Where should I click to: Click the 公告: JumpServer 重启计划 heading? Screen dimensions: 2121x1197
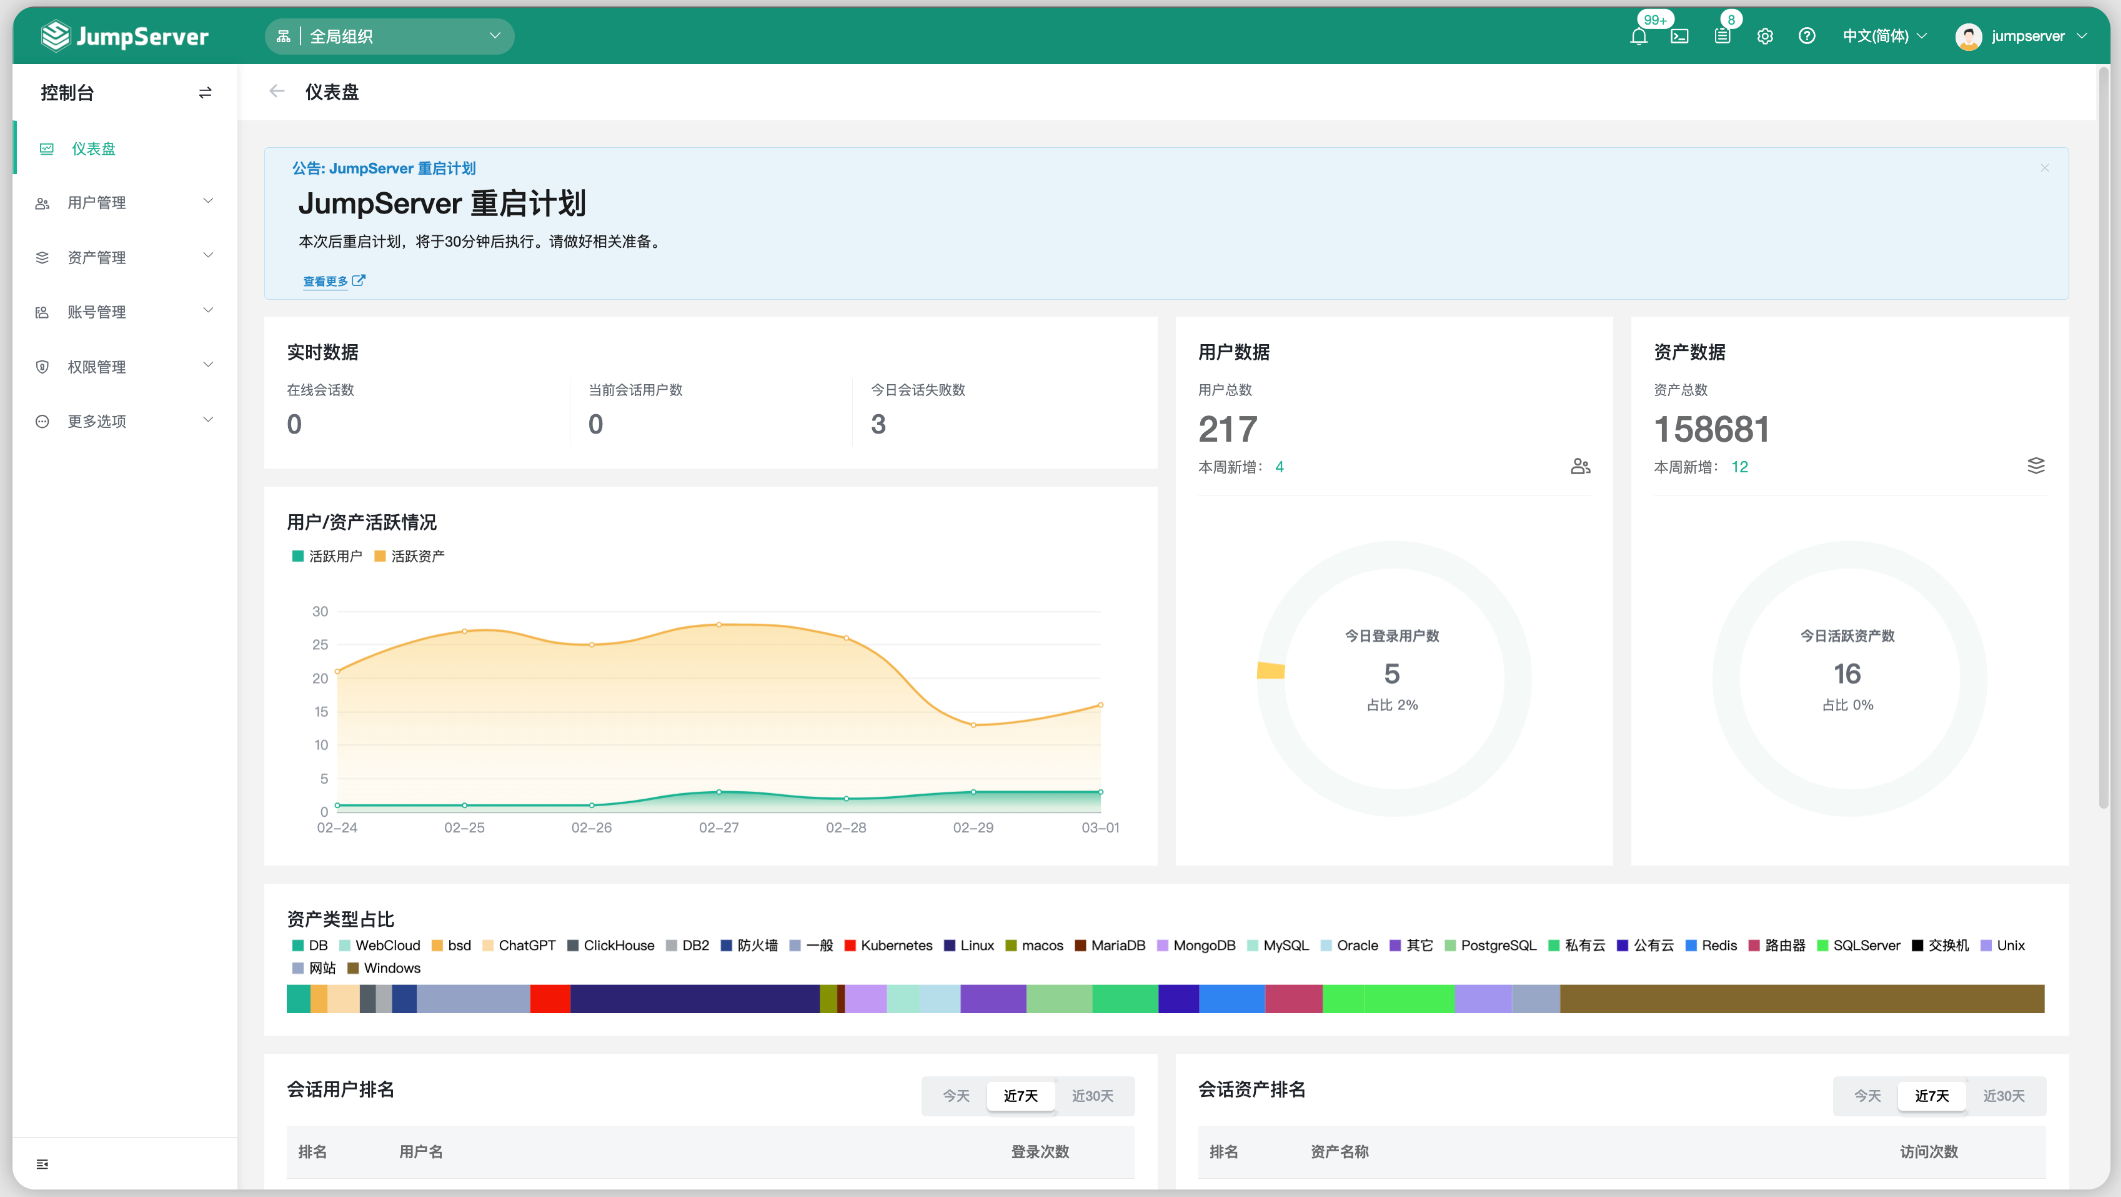[384, 168]
